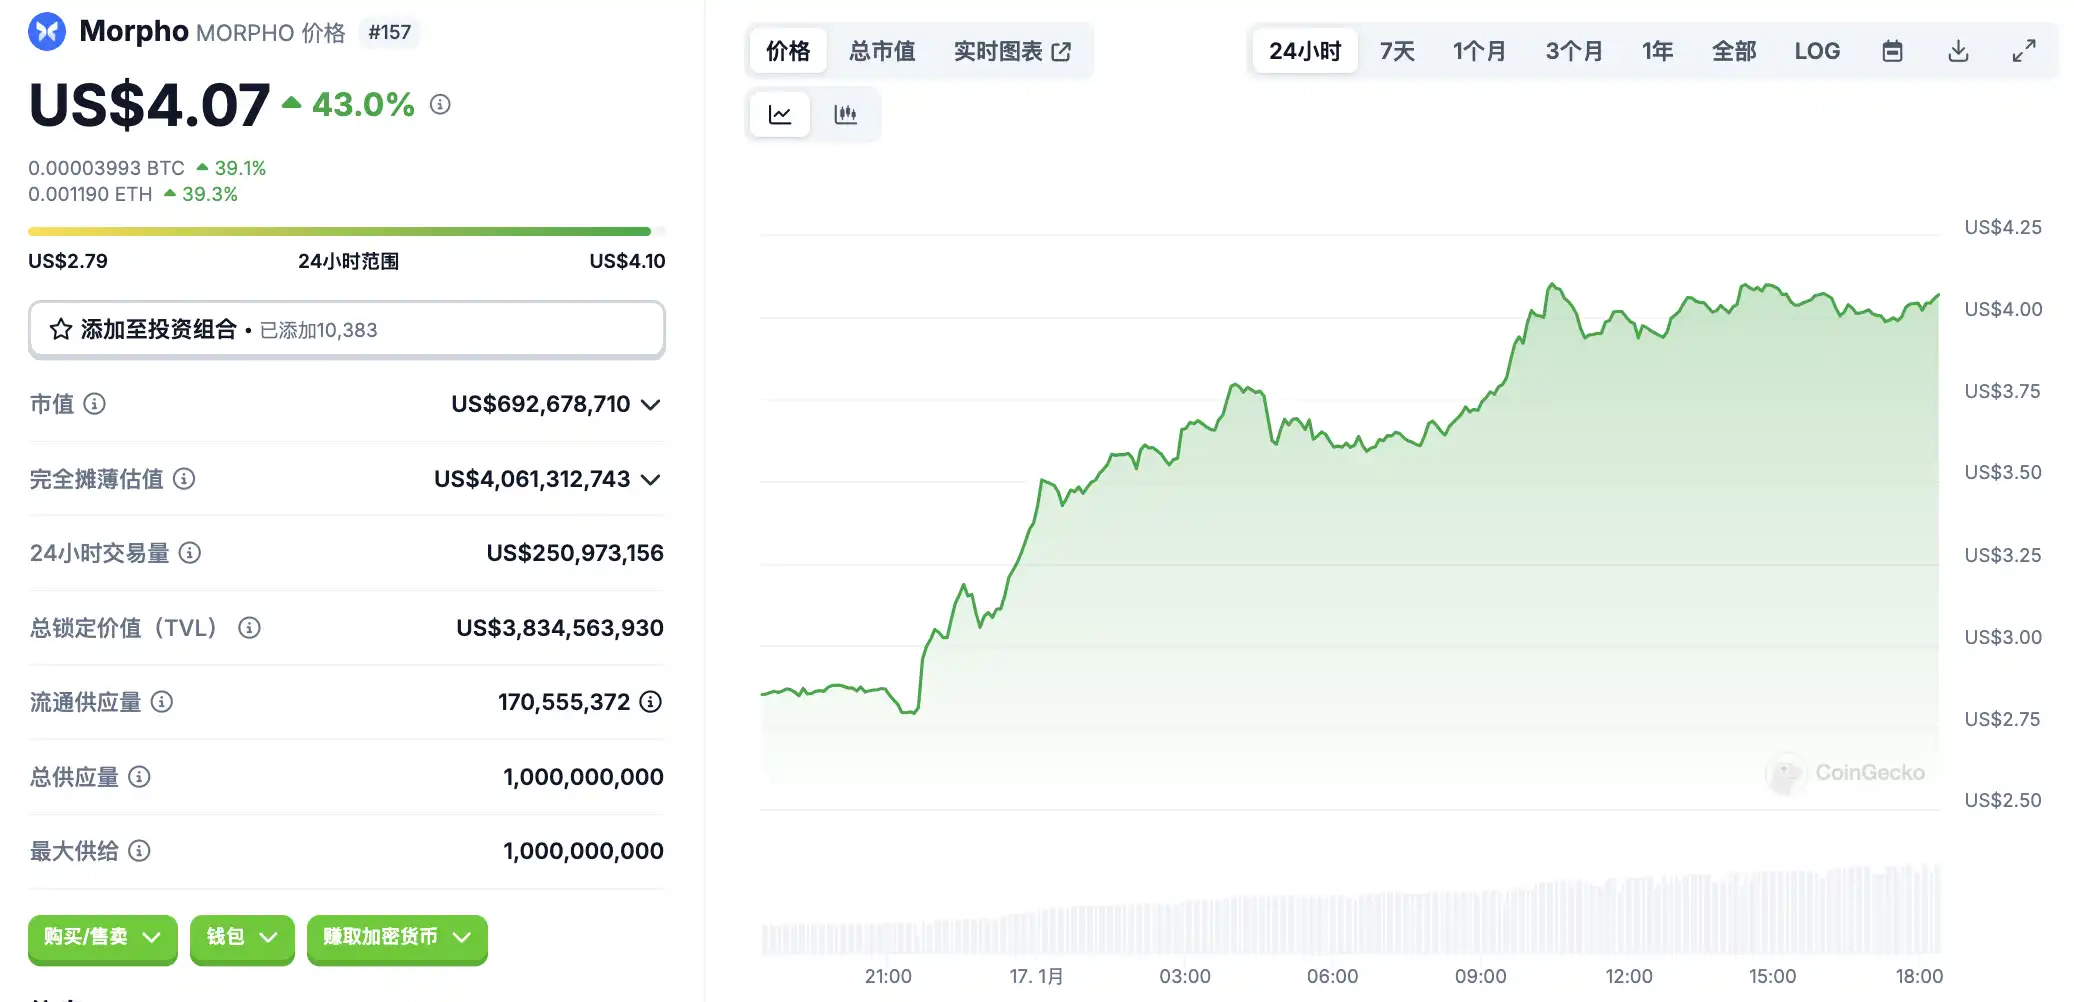Switch to the line chart view icon
The image size is (2074, 1002).
pos(780,115)
